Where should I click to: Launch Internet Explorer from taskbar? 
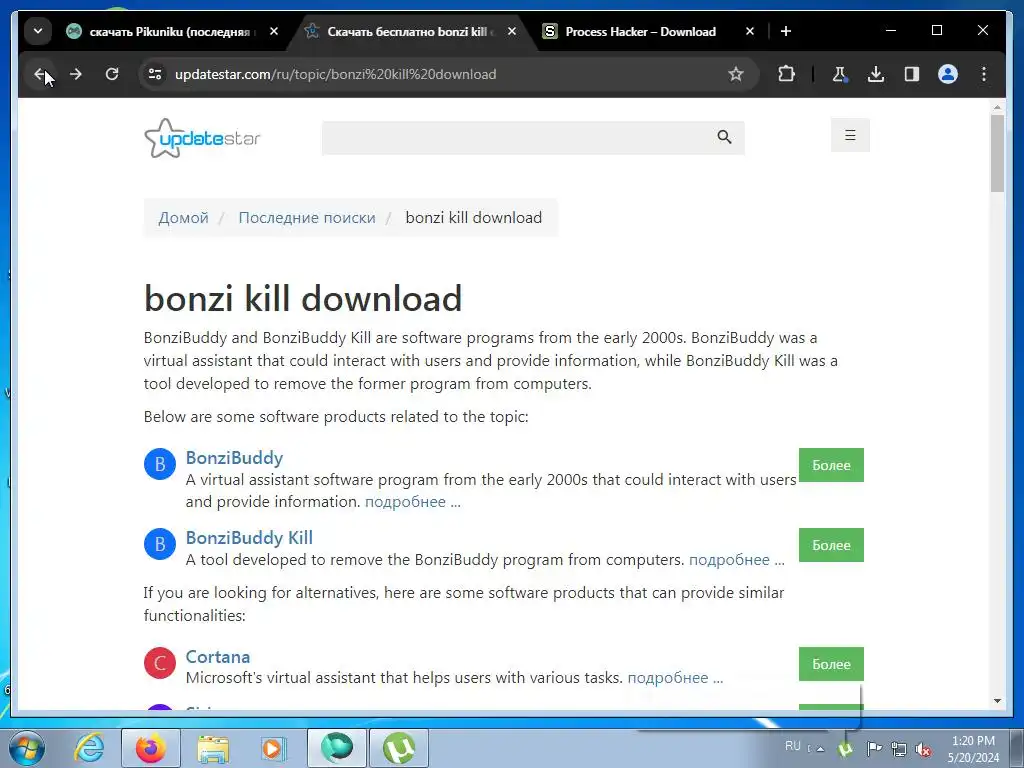(x=88, y=748)
